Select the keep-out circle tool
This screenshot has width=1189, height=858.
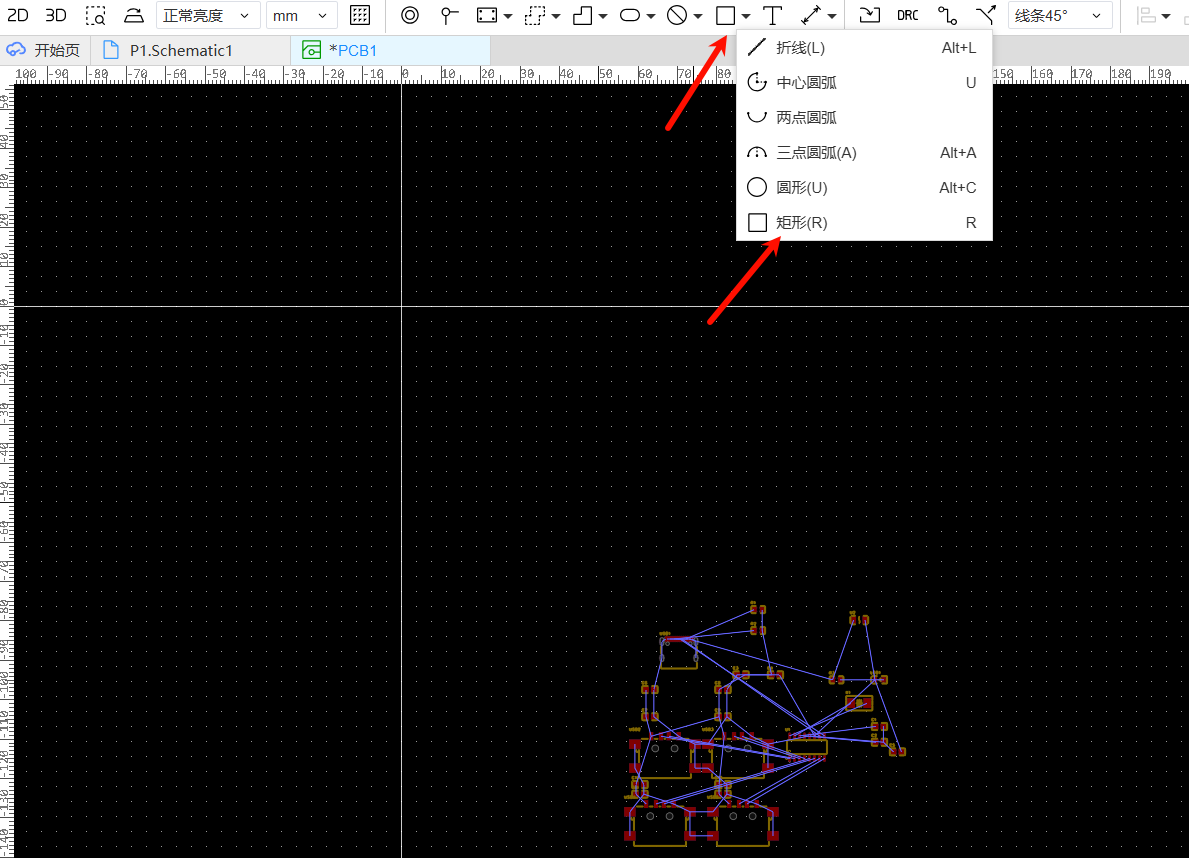click(x=677, y=15)
